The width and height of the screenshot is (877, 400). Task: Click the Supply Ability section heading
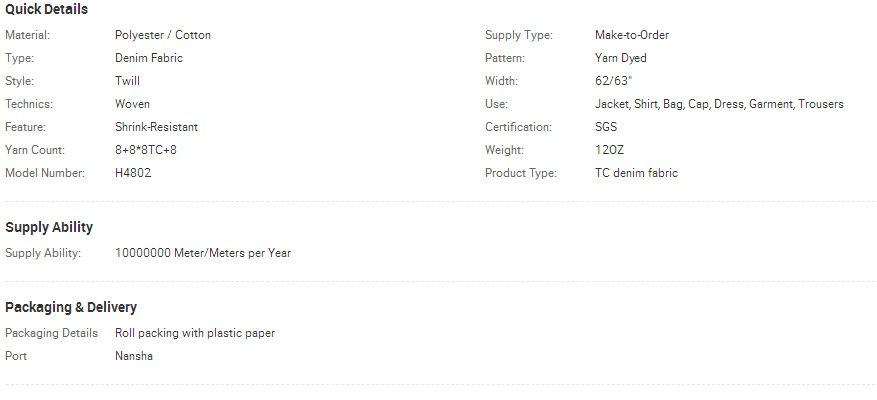pyautogui.click(x=49, y=228)
